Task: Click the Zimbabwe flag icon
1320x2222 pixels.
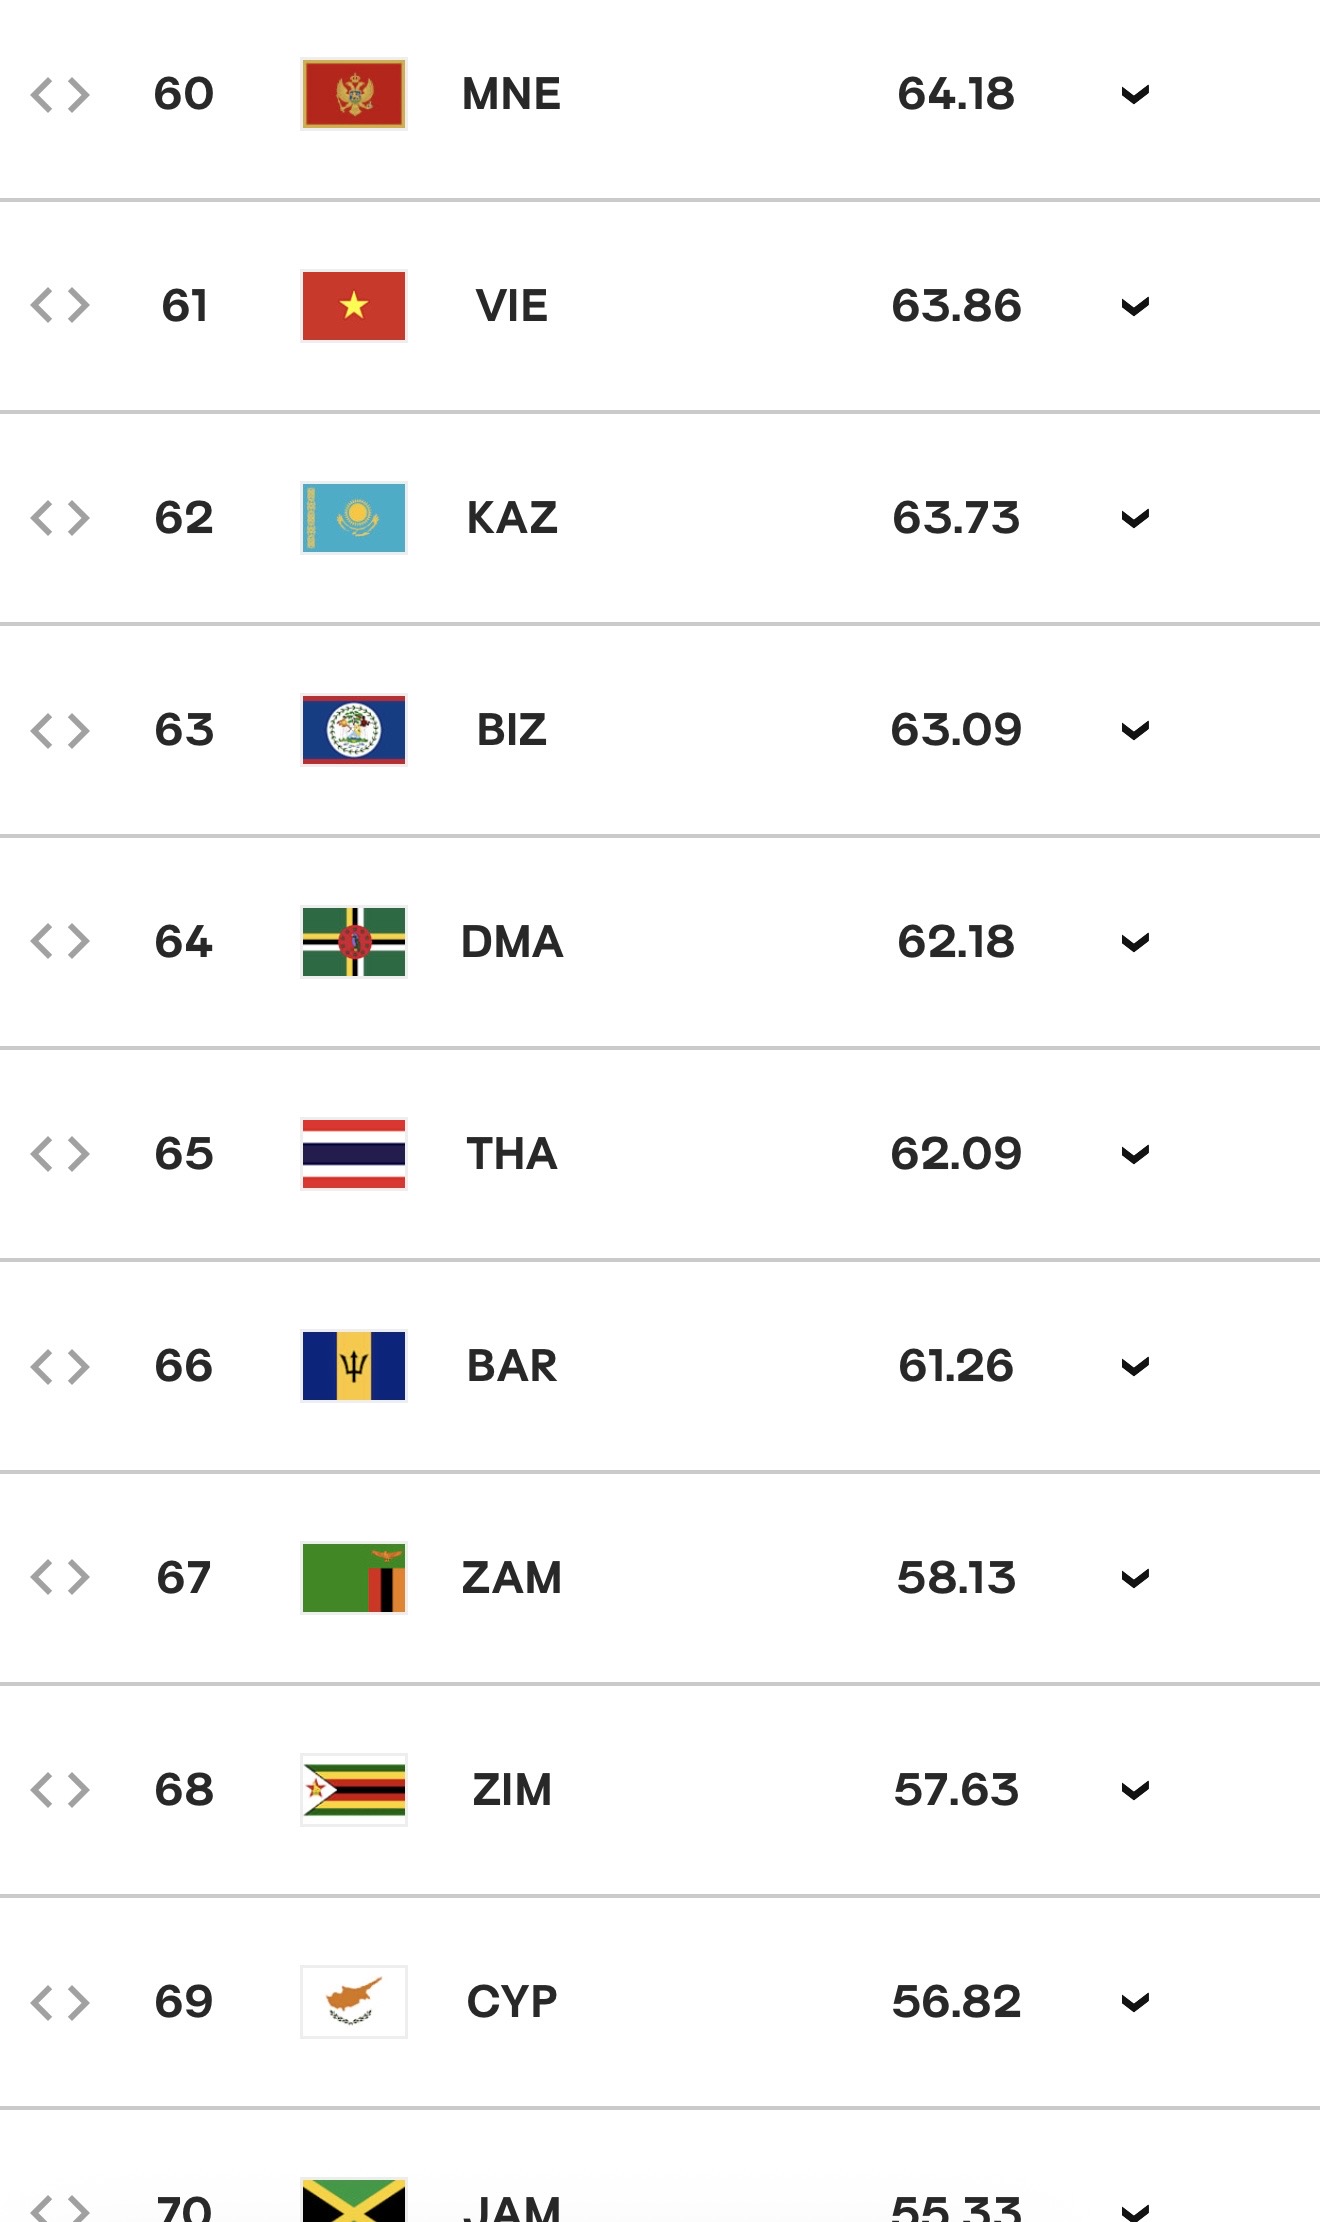Action: click(354, 1790)
